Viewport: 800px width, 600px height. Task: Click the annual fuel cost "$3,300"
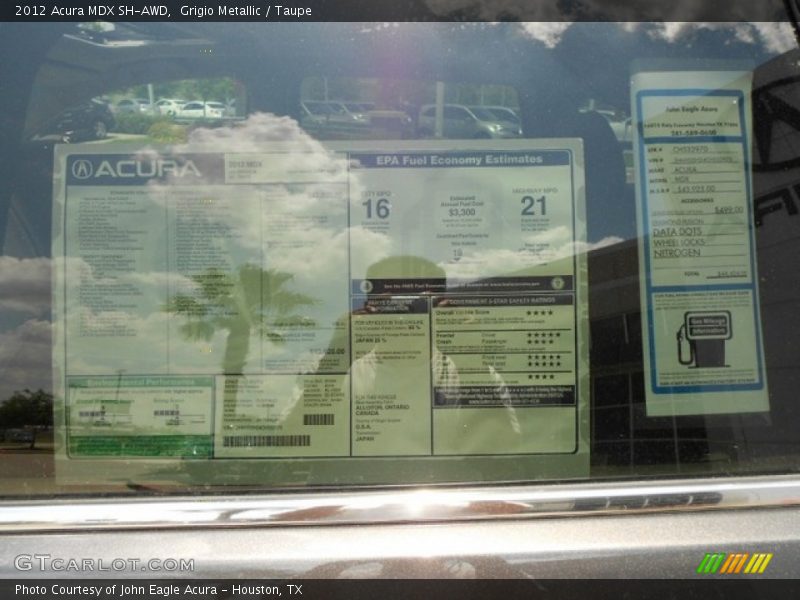click(462, 212)
